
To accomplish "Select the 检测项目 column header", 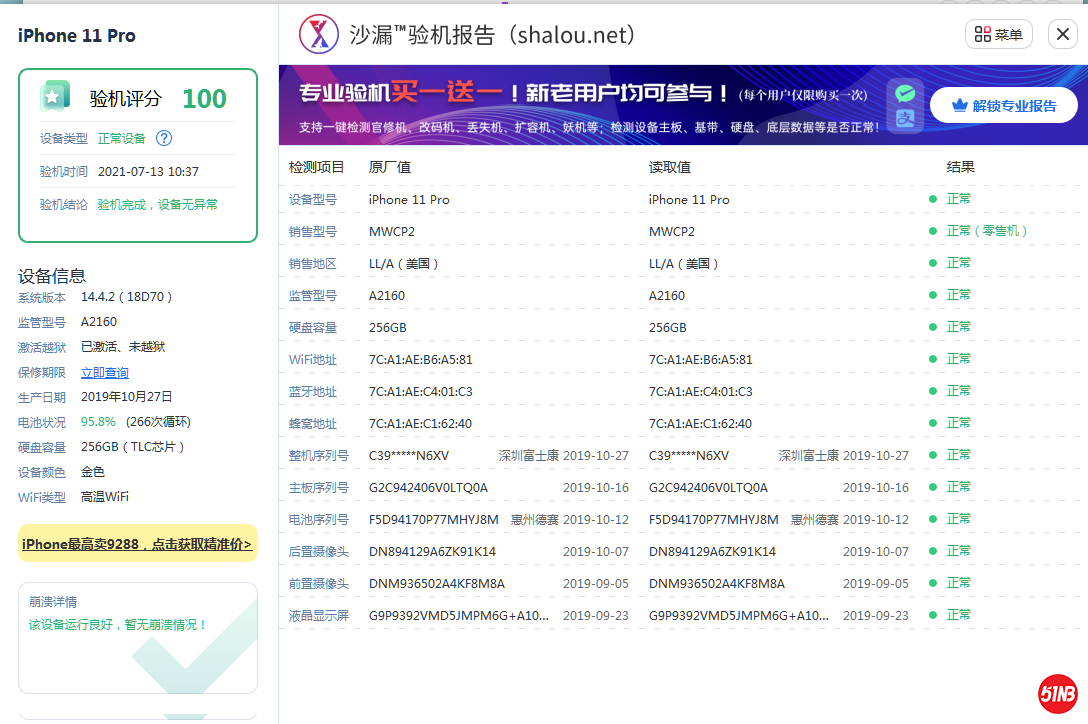I will click(316, 167).
